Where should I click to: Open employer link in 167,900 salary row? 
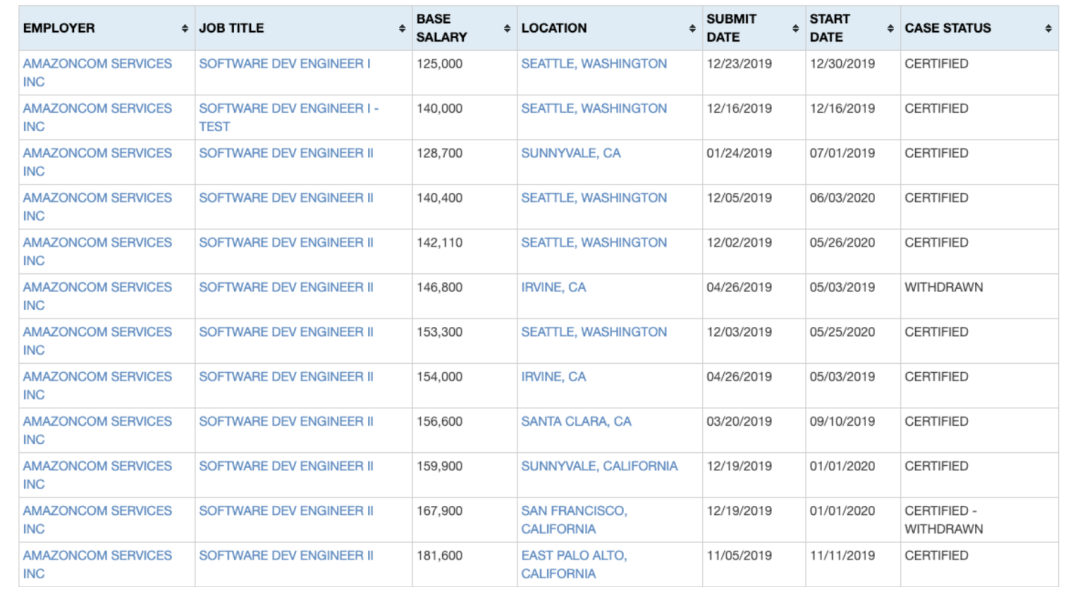click(x=97, y=520)
